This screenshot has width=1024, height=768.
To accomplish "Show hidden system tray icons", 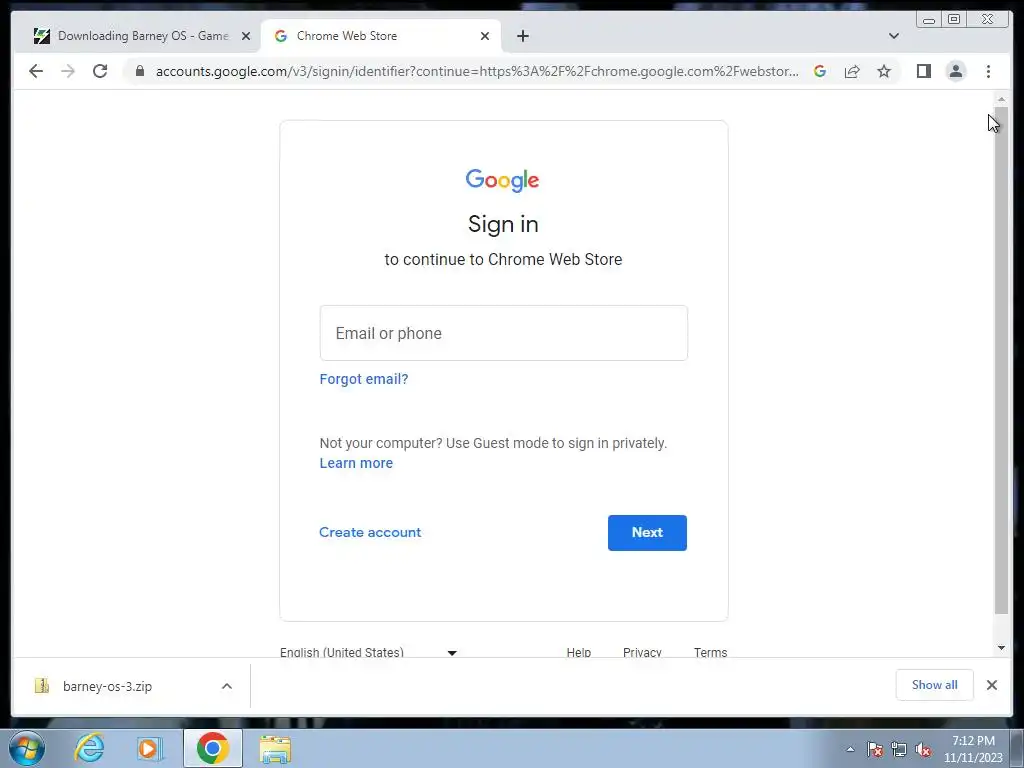I will pyautogui.click(x=850, y=749).
